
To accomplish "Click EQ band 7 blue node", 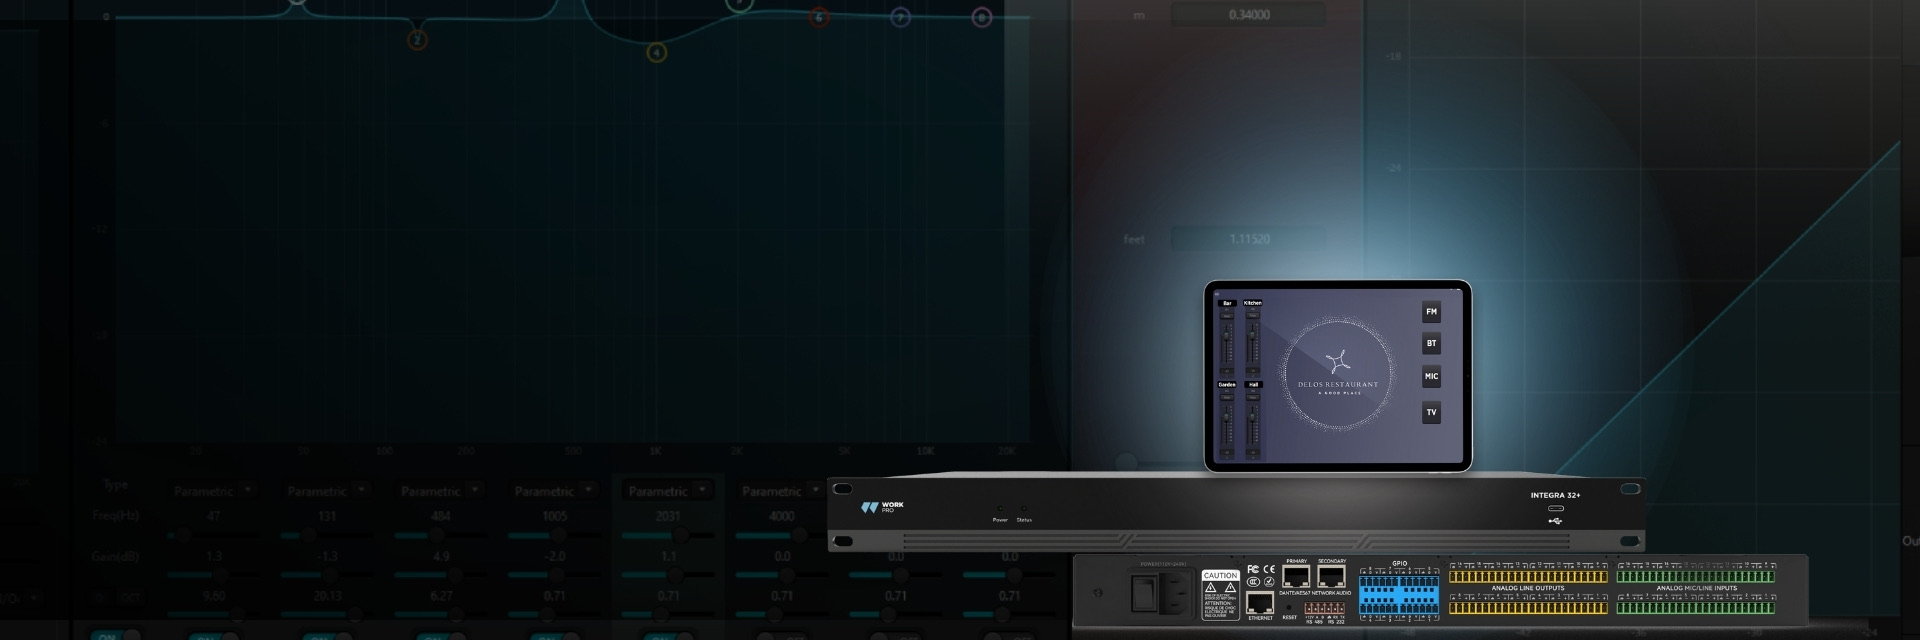I will [900, 17].
